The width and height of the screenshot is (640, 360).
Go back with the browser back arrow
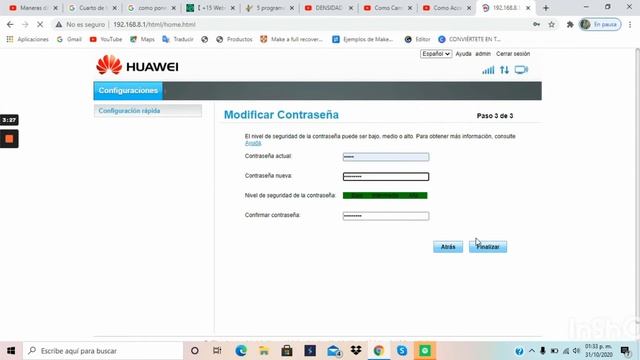tap(10, 24)
